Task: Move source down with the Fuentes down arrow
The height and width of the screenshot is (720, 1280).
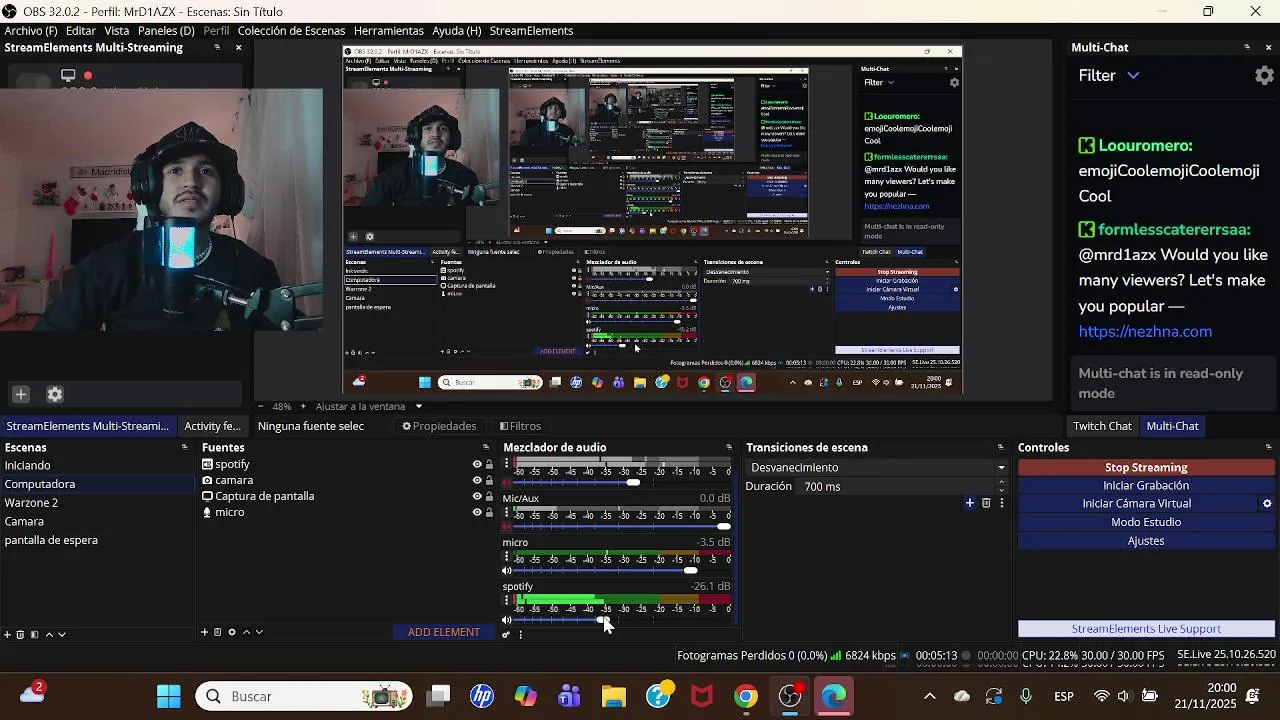Action: [260, 632]
